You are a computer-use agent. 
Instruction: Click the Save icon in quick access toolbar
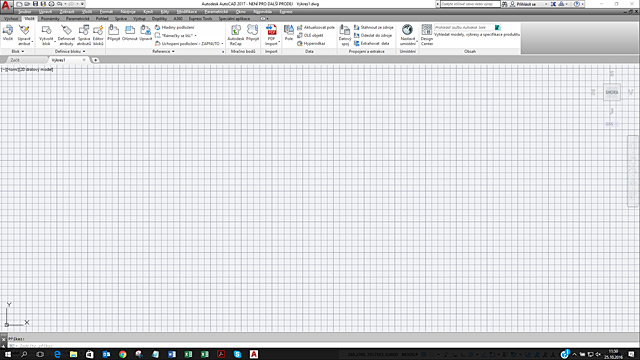(35, 4)
